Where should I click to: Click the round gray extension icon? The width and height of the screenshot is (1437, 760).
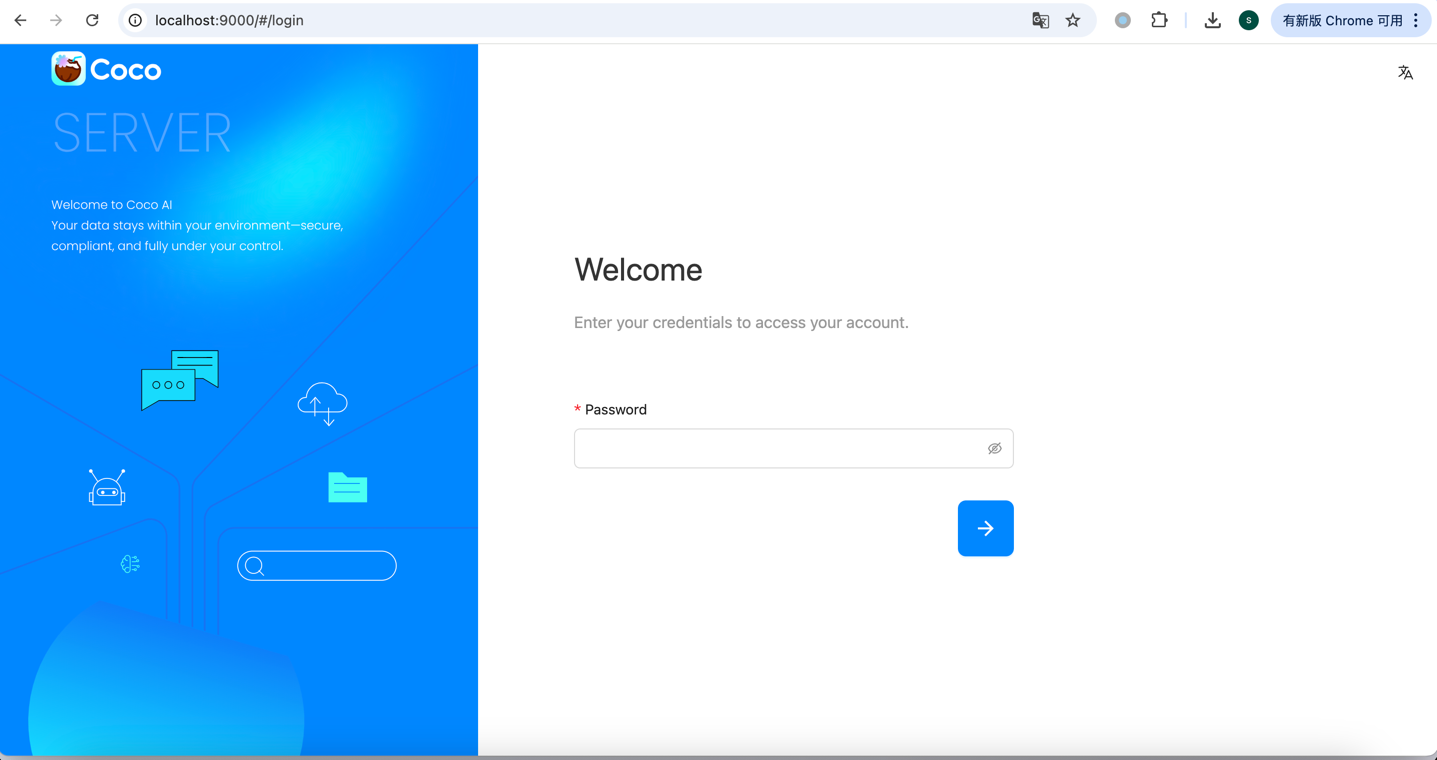[x=1123, y=20]
